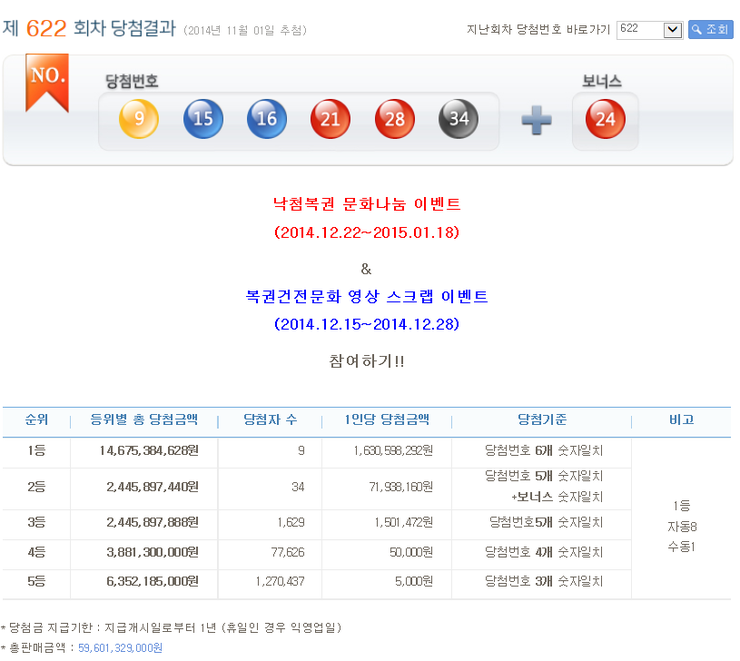Viewport: 740px width, 661px height.
Task: Click the 수동1 text in the 비고 column
Action: point(681,547)
